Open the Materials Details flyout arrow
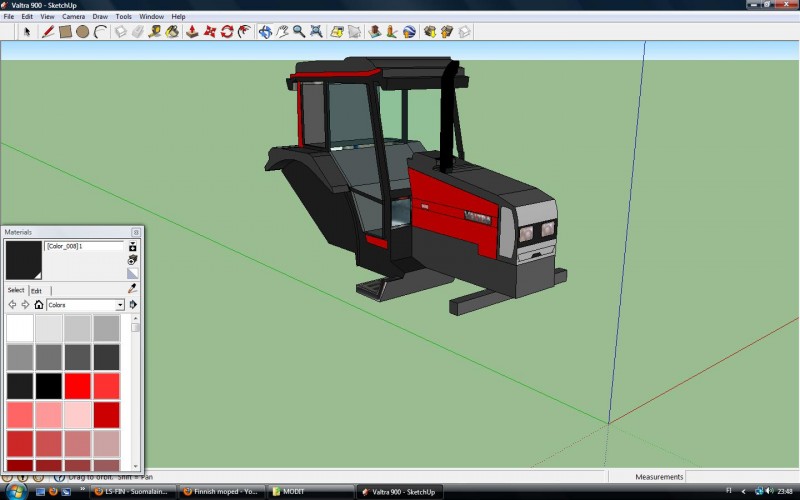 (133, 305)
